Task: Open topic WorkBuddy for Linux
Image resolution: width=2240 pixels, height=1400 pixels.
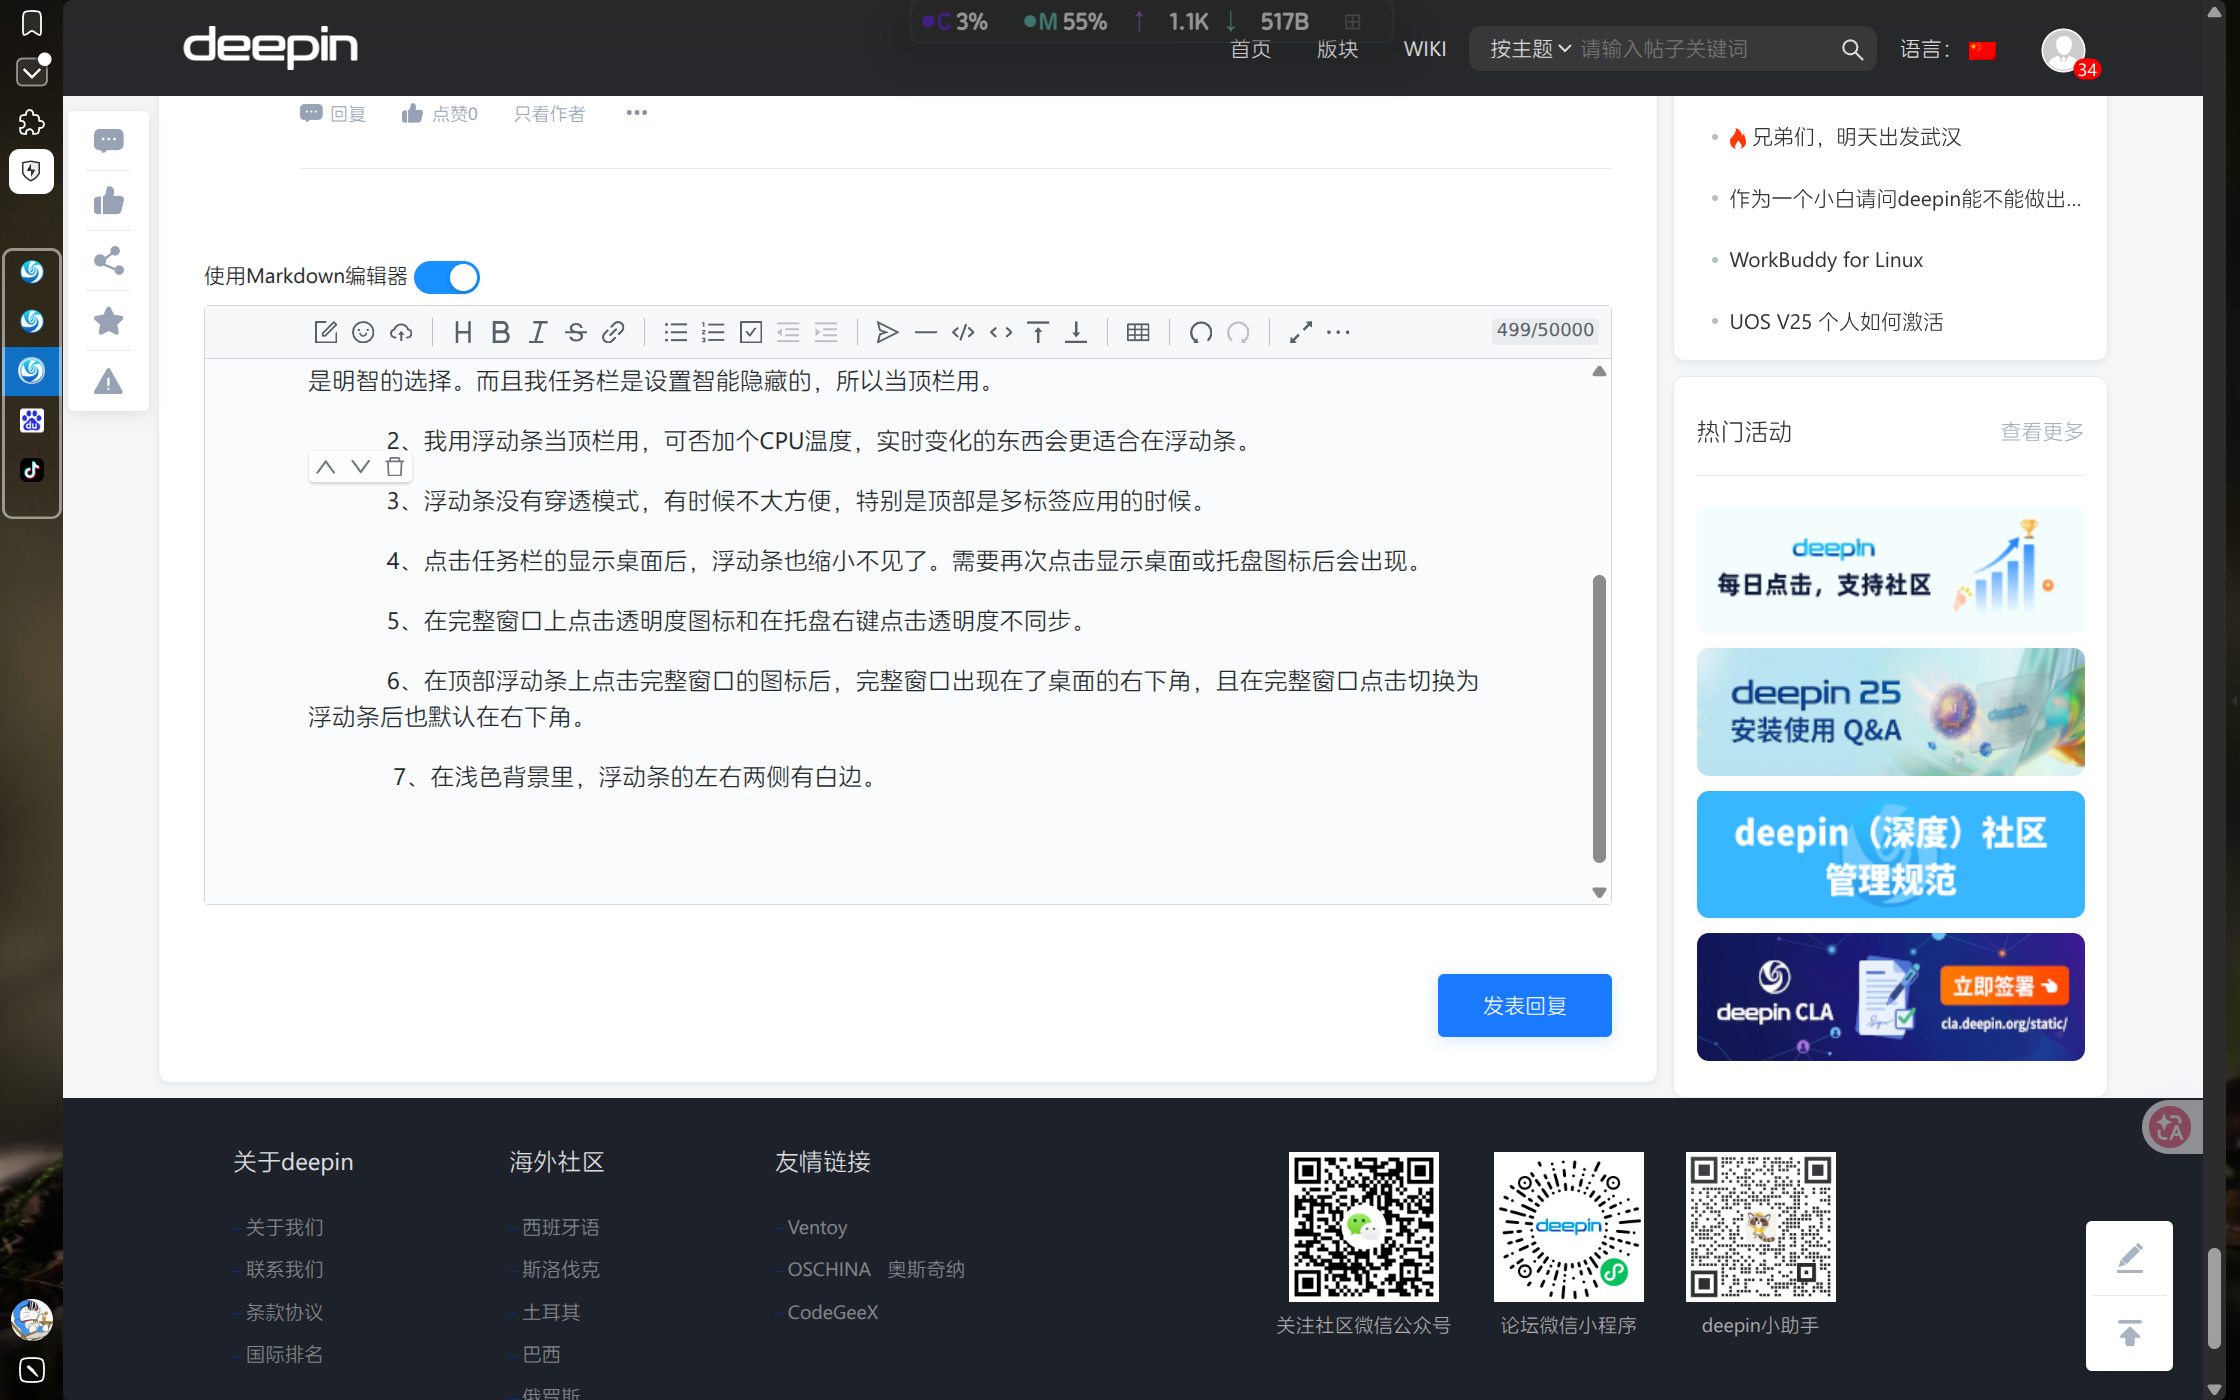Action: click(1826, 260)
